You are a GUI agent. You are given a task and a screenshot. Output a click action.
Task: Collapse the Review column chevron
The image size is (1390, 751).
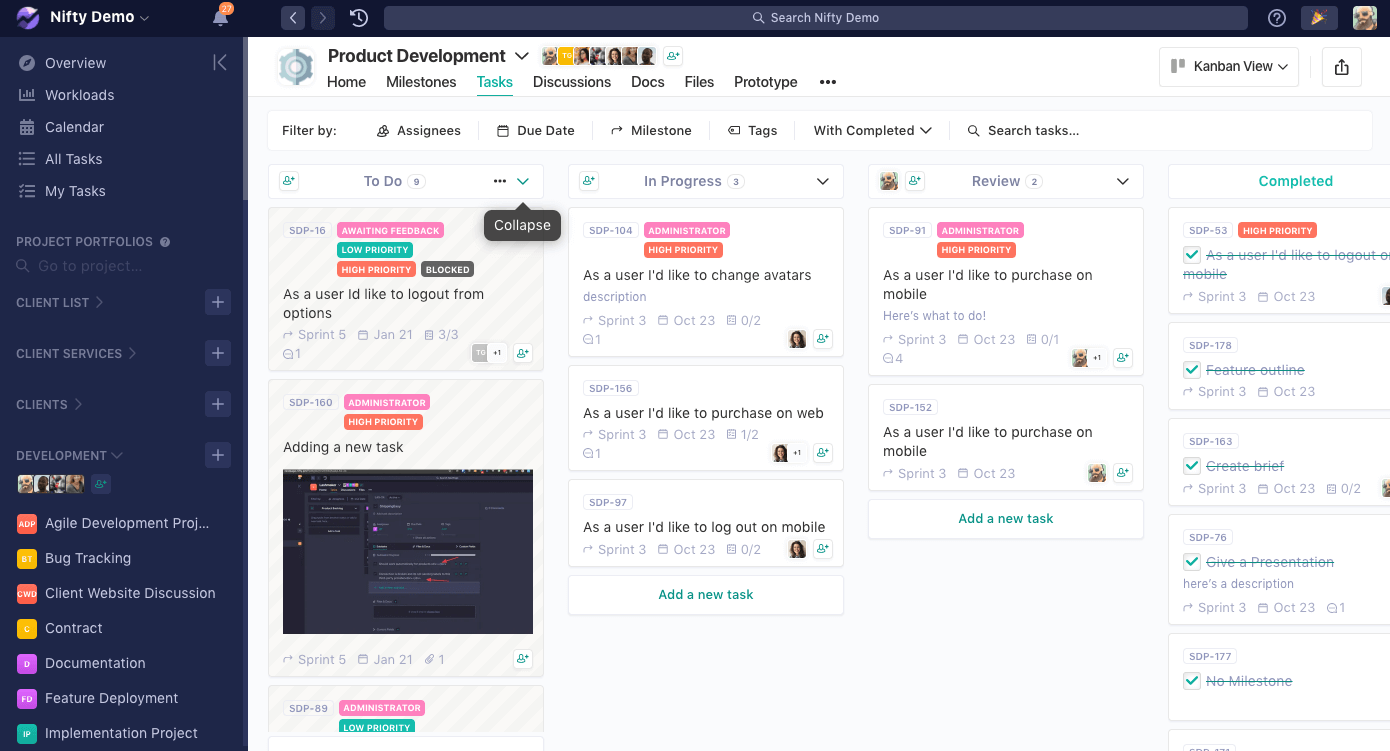1123,181
